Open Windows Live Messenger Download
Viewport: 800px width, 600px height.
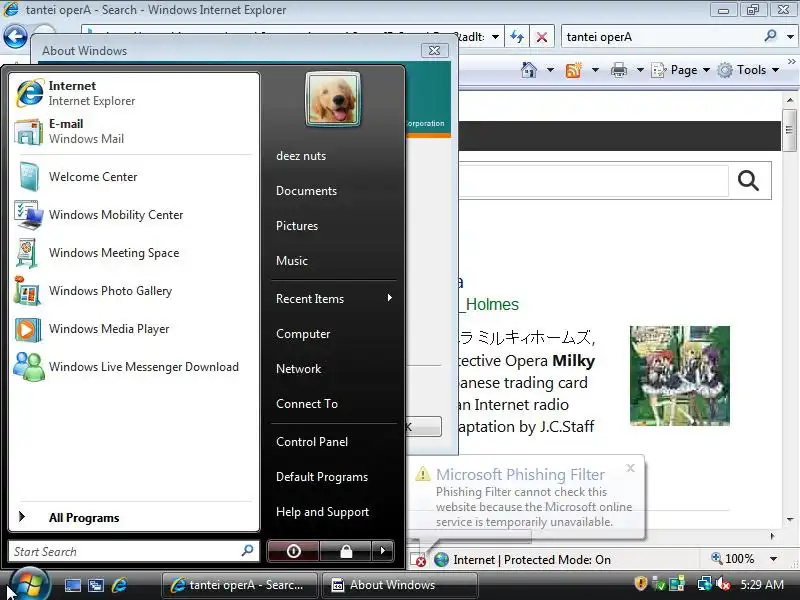click(x=134, y=367)
